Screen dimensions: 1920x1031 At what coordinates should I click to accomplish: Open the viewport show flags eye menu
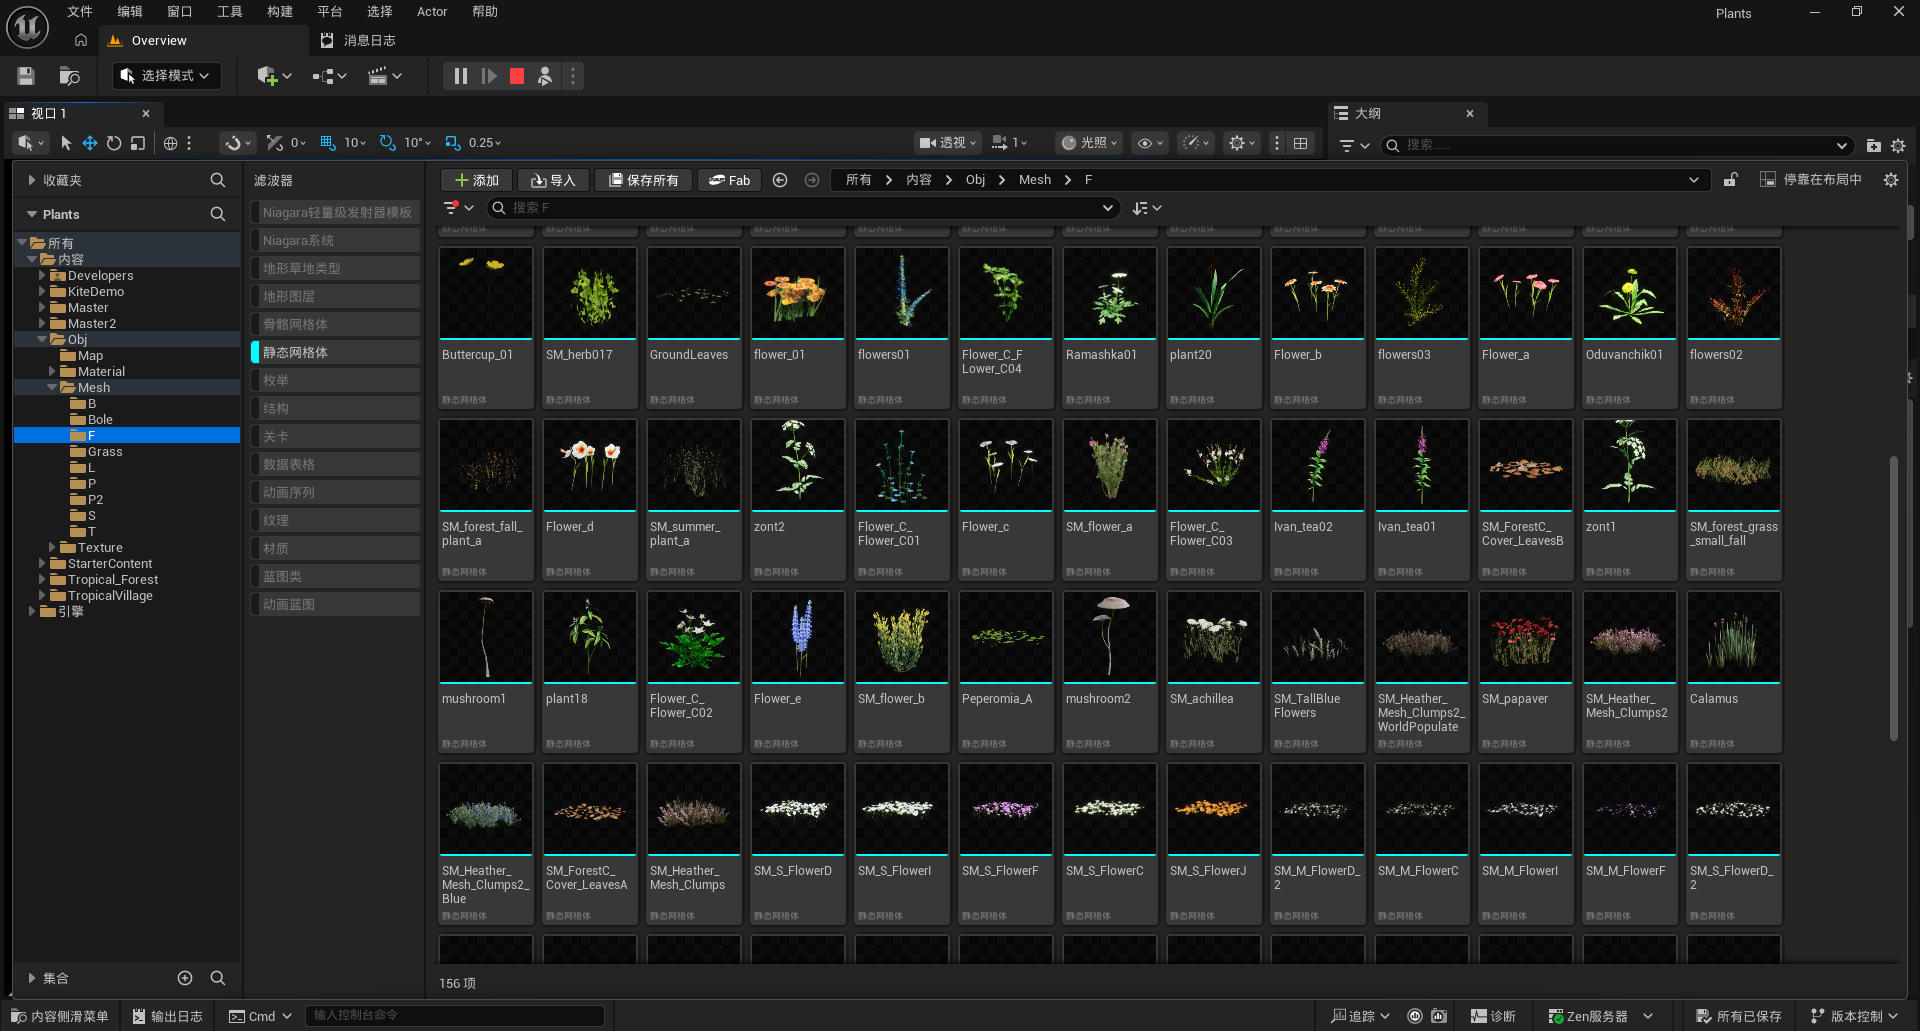[x=1150, y=143]
